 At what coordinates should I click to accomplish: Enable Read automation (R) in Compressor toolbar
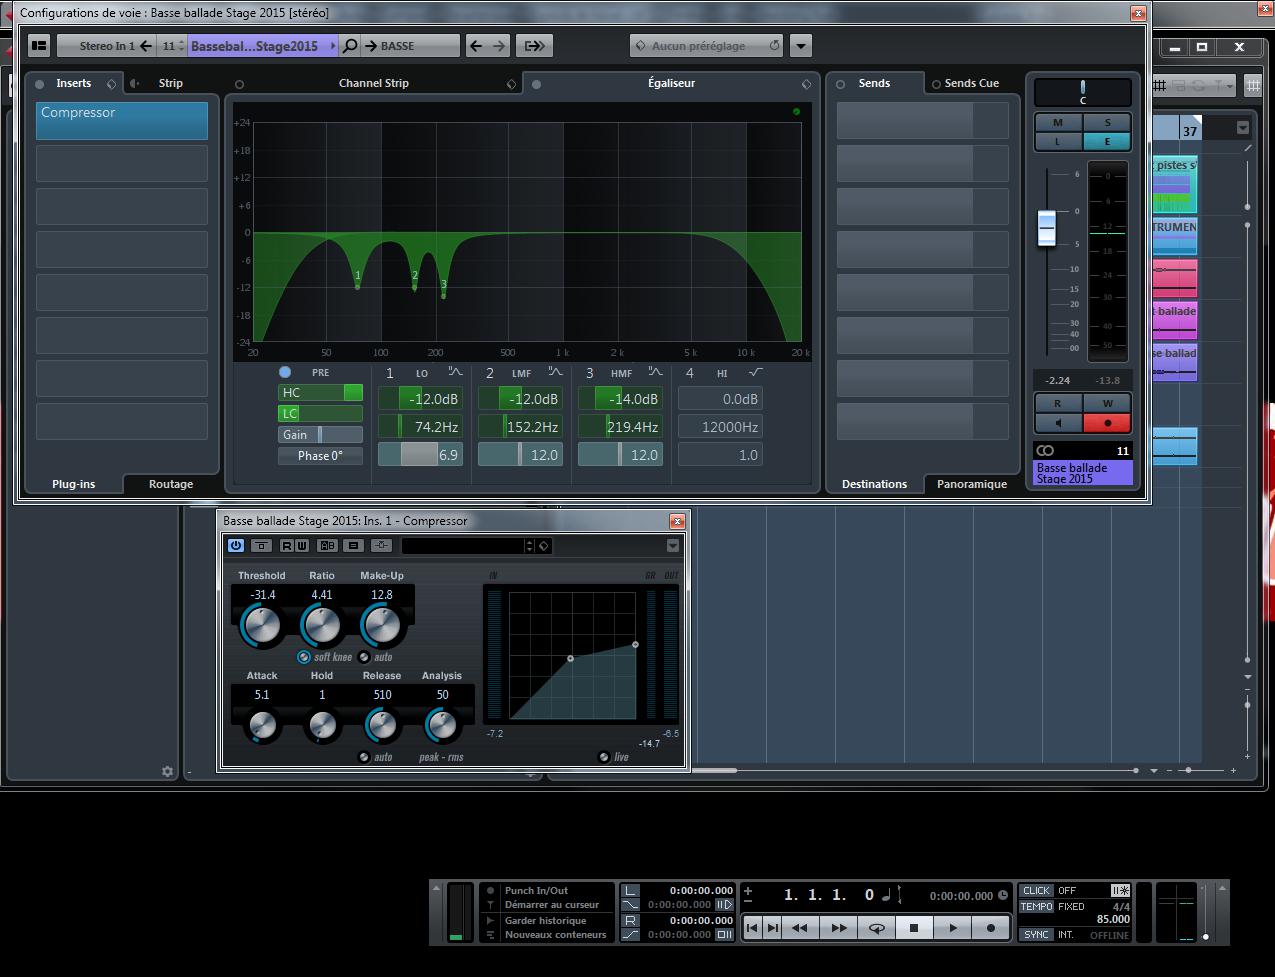(287, 546)
